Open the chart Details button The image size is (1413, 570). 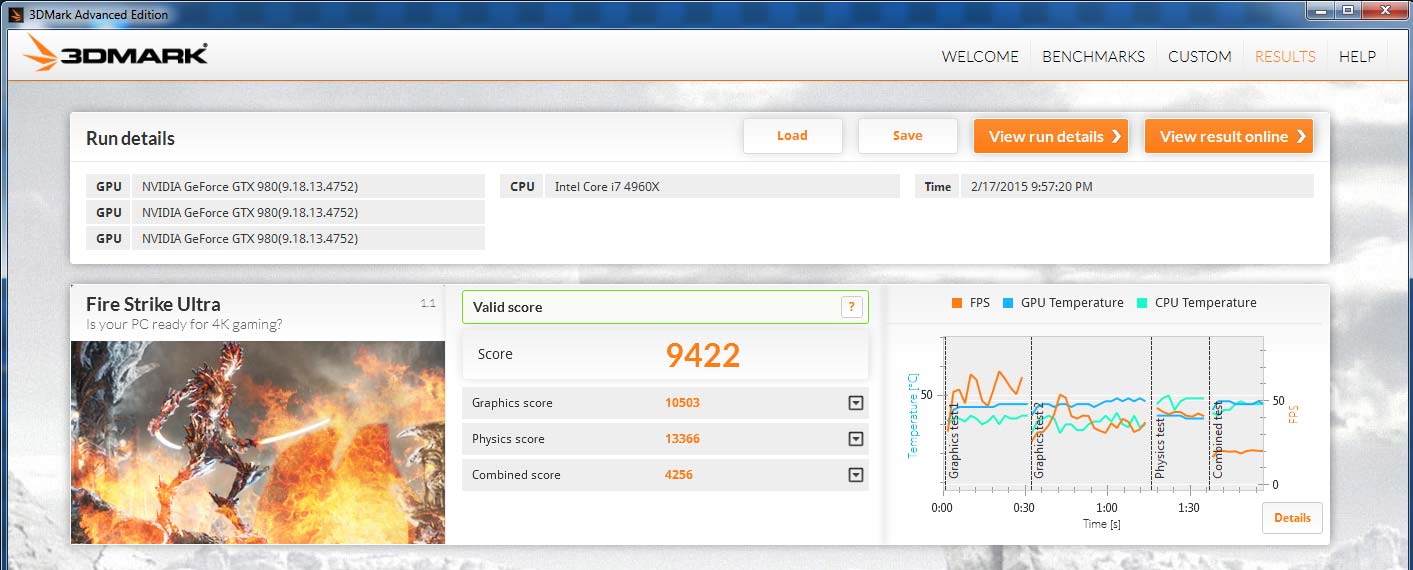(1292, 518)
